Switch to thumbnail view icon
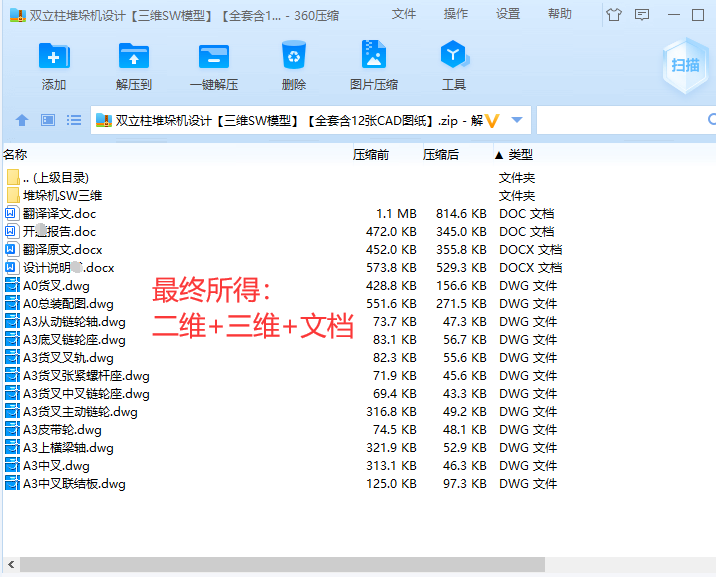716x577 pixels. [48, 120]
